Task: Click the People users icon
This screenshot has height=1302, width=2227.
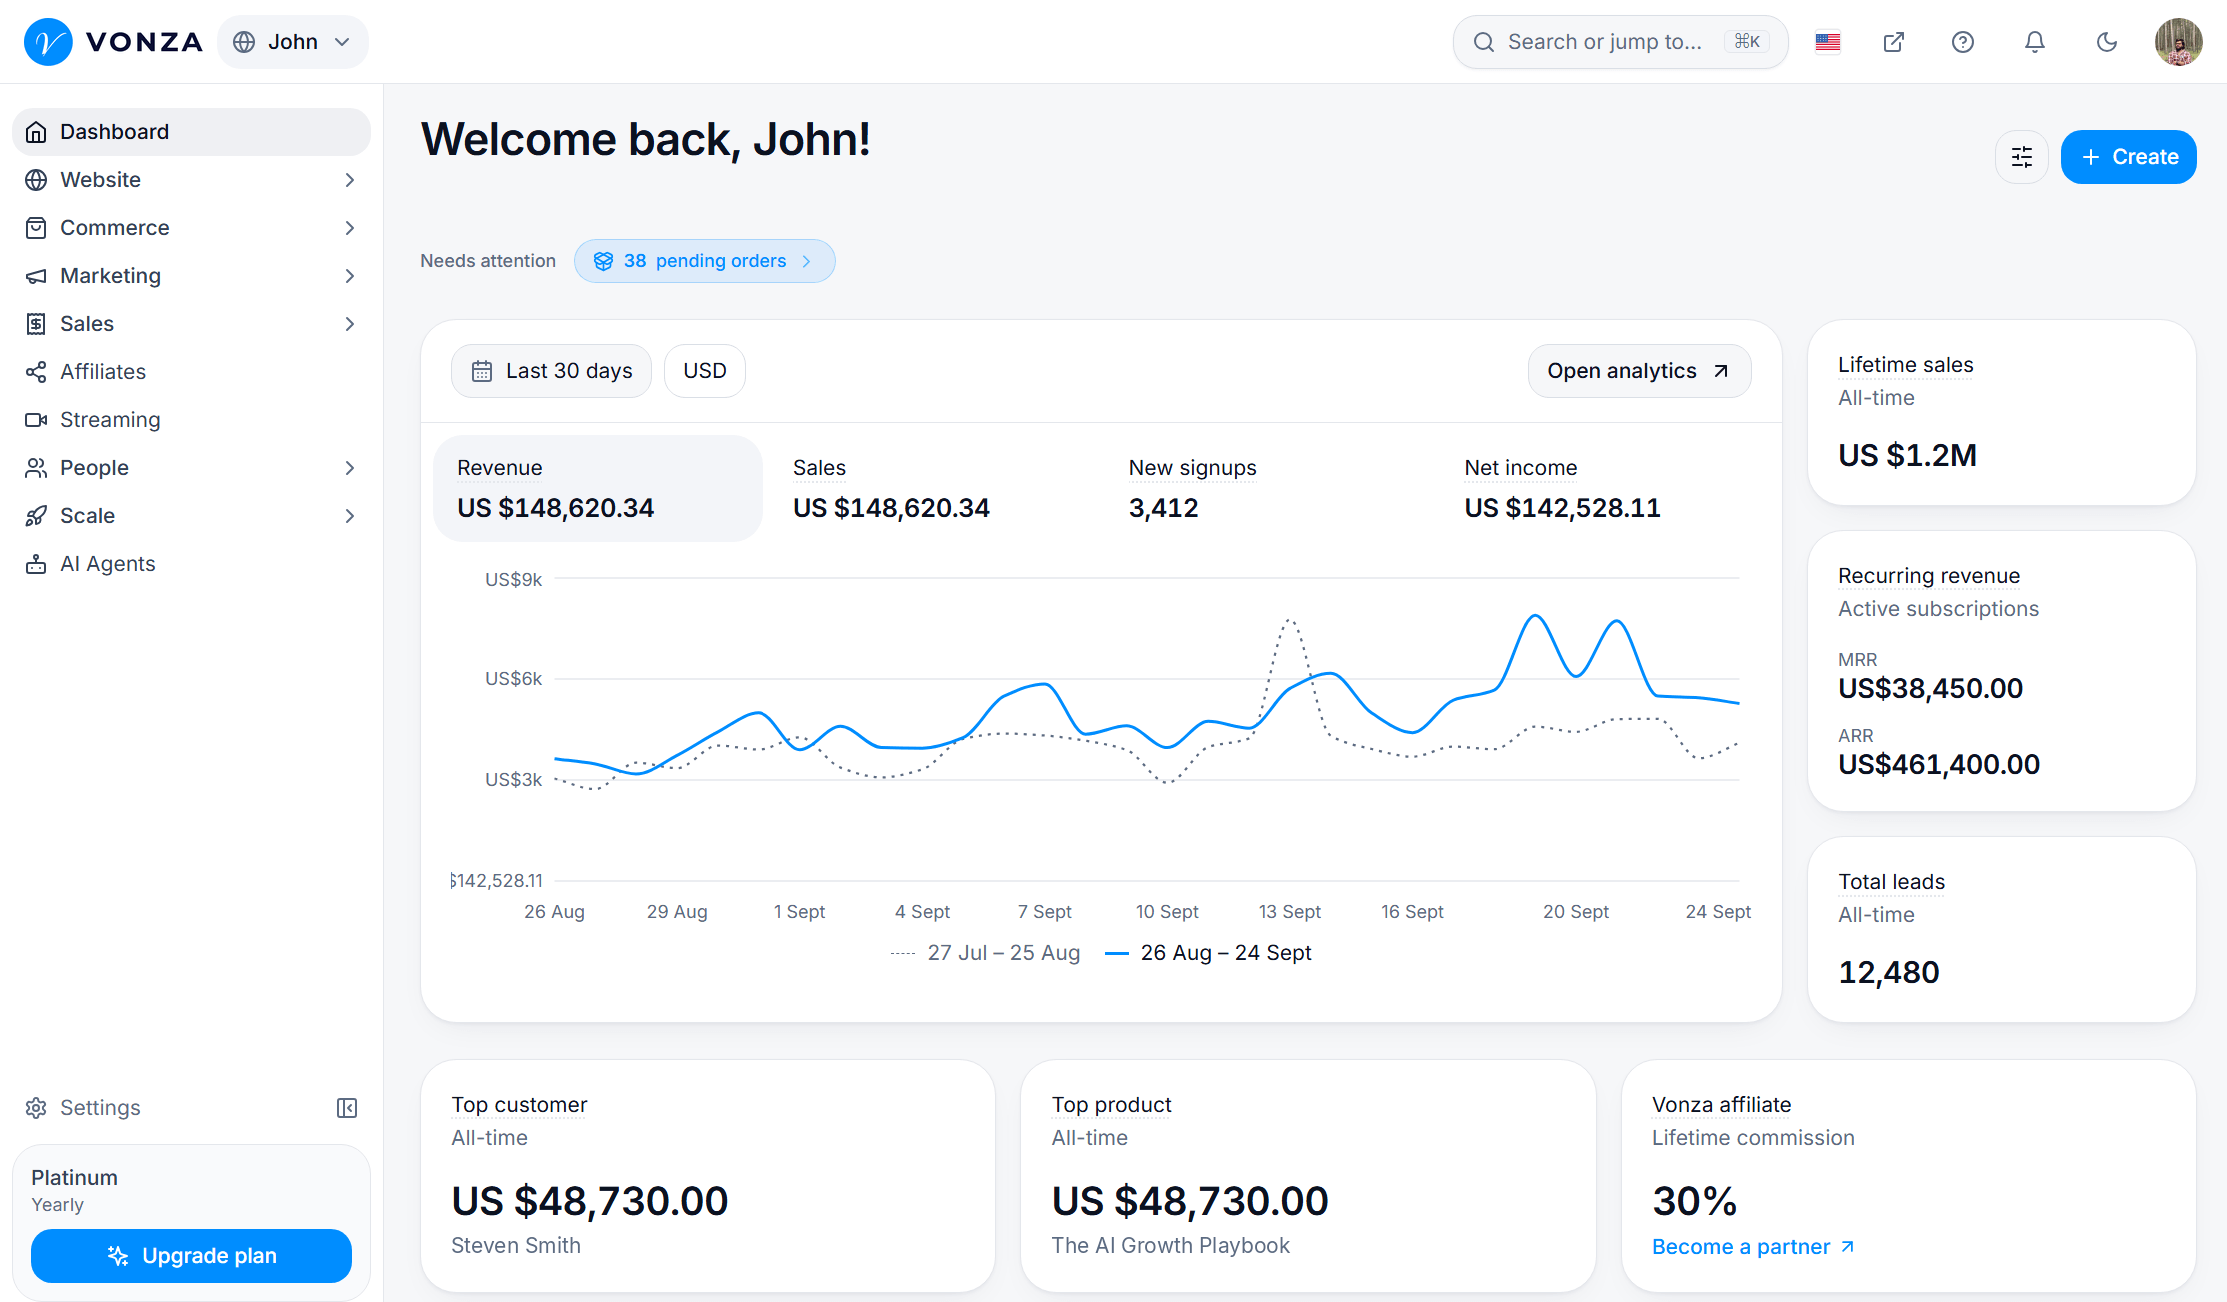Action: click(36, 468)
